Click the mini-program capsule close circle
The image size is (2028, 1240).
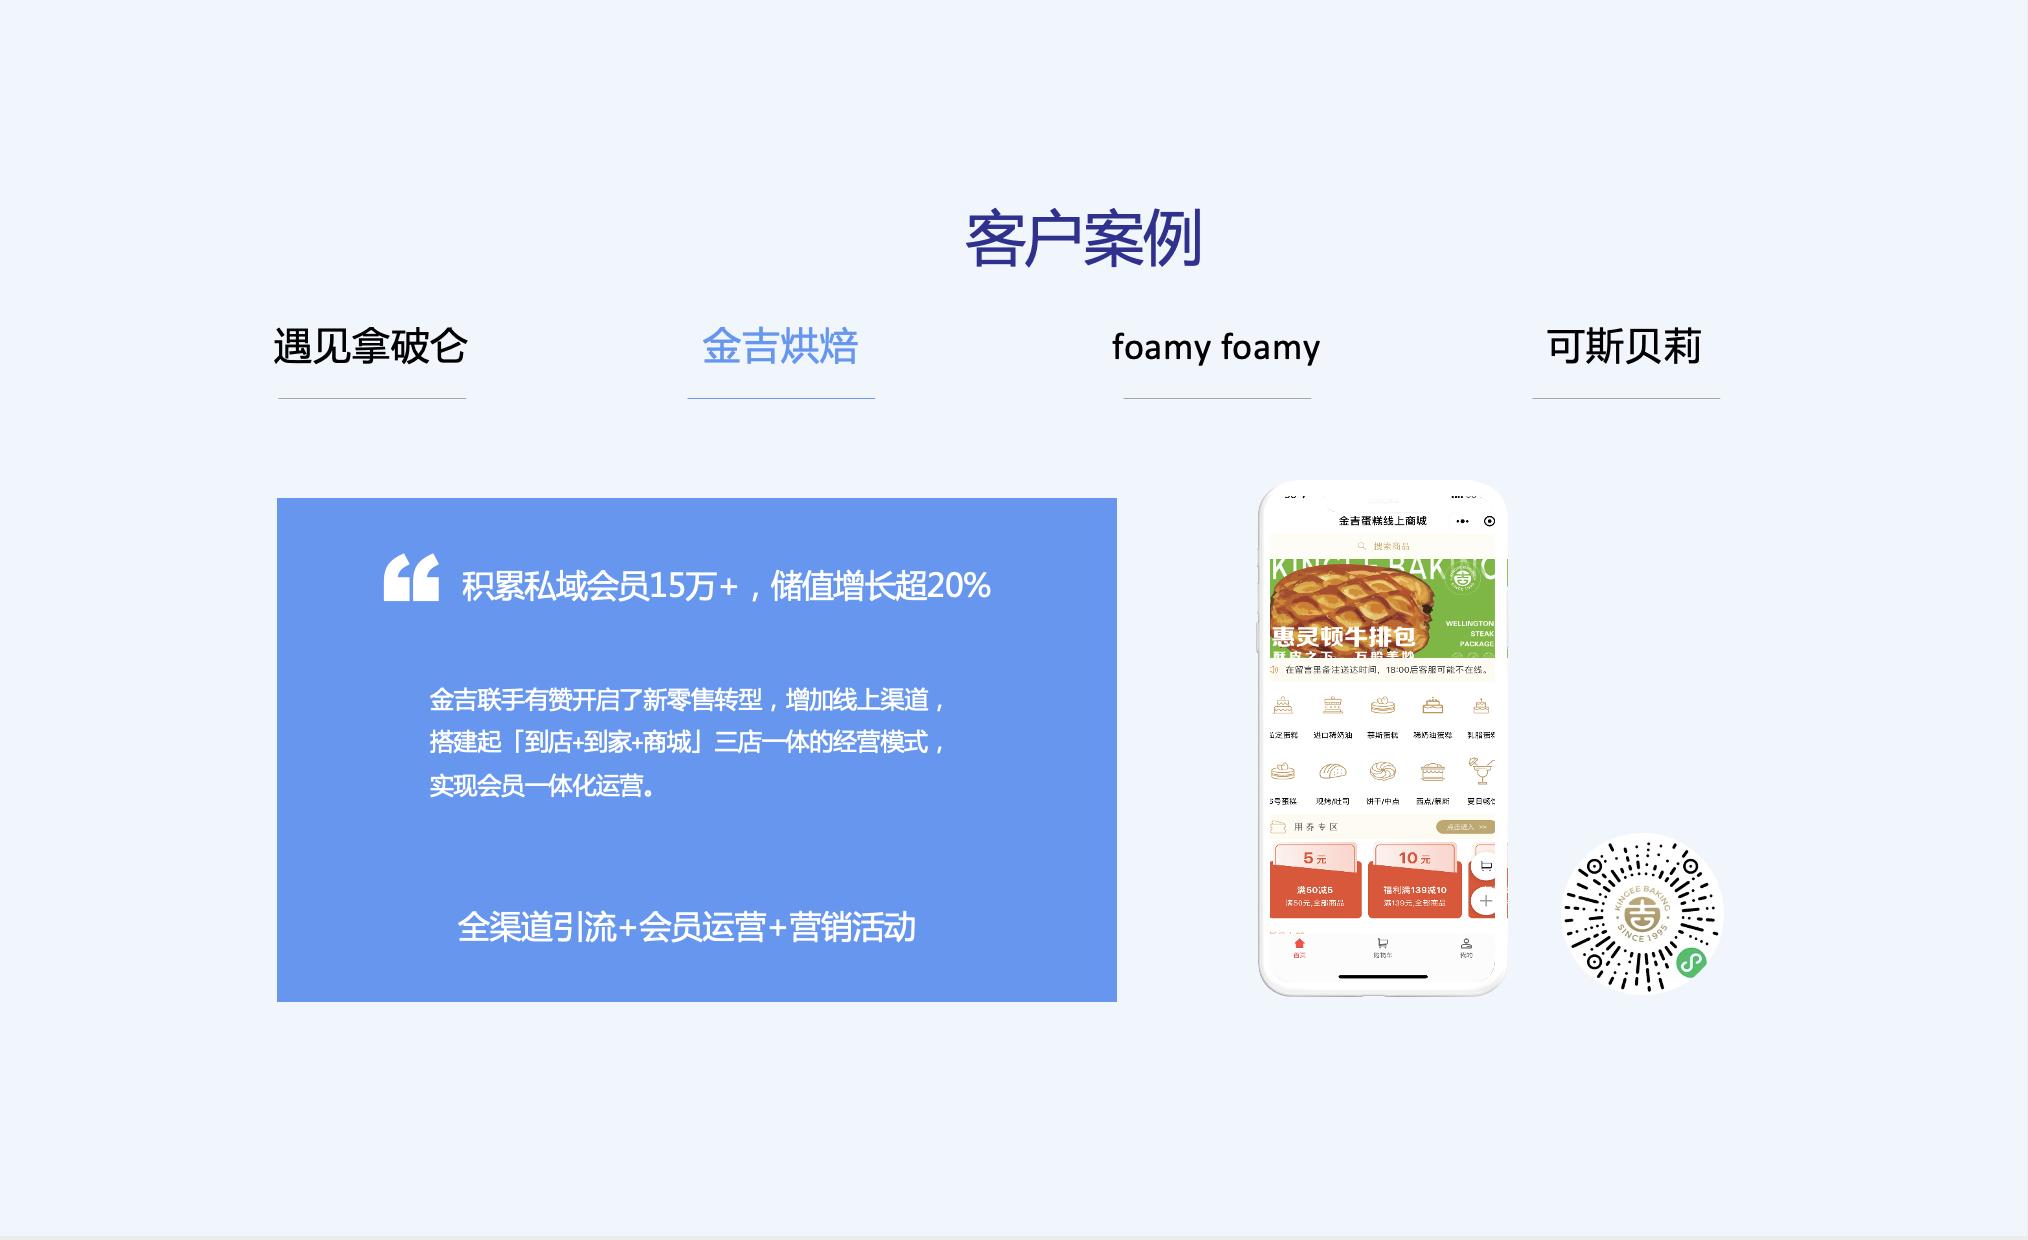click(x=1488, y=521)
